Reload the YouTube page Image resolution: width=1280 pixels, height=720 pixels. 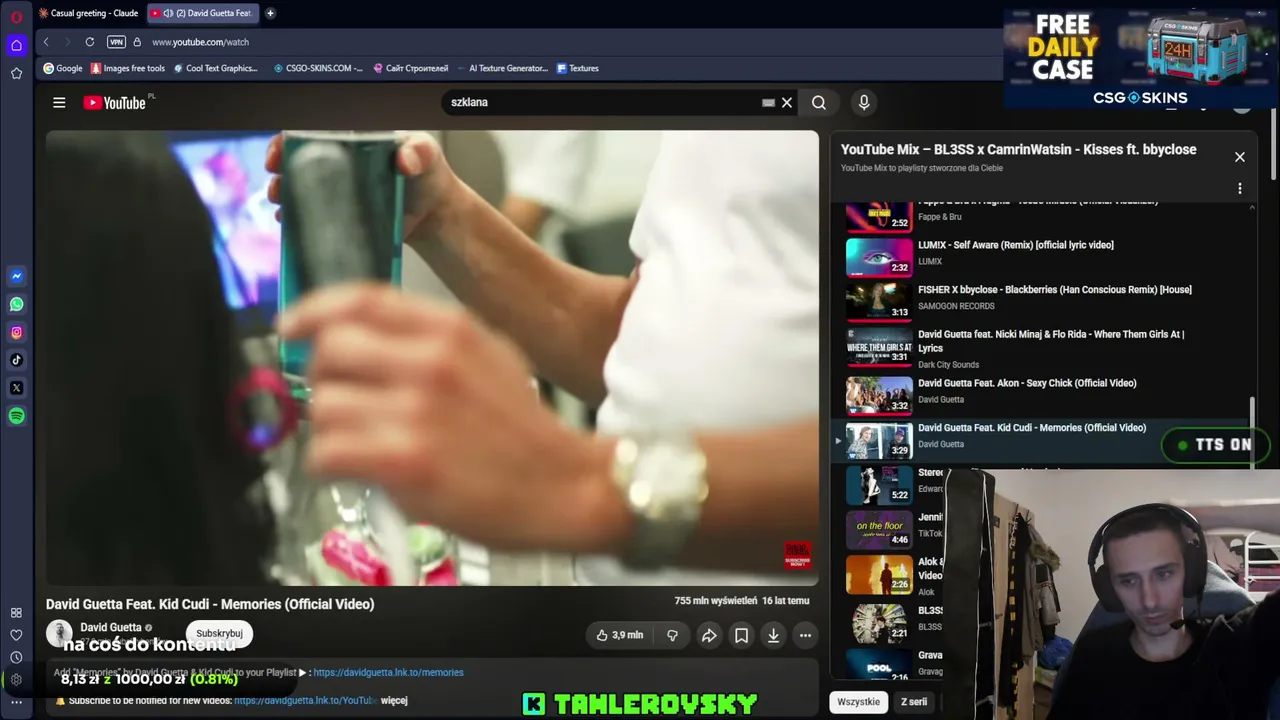(90, 42)
